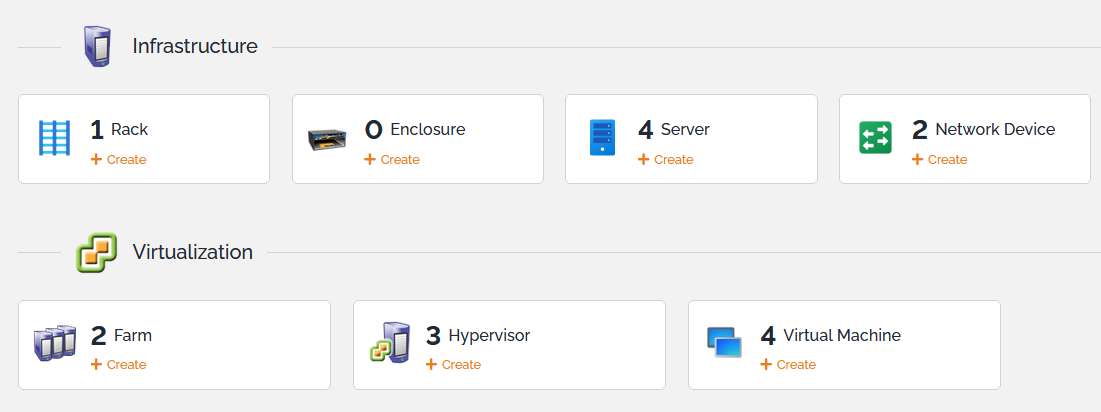Image resolution: width=1101 pixels, height=412 pixels.
Task: Click the Farm servers icon
Action: [54, 343]
